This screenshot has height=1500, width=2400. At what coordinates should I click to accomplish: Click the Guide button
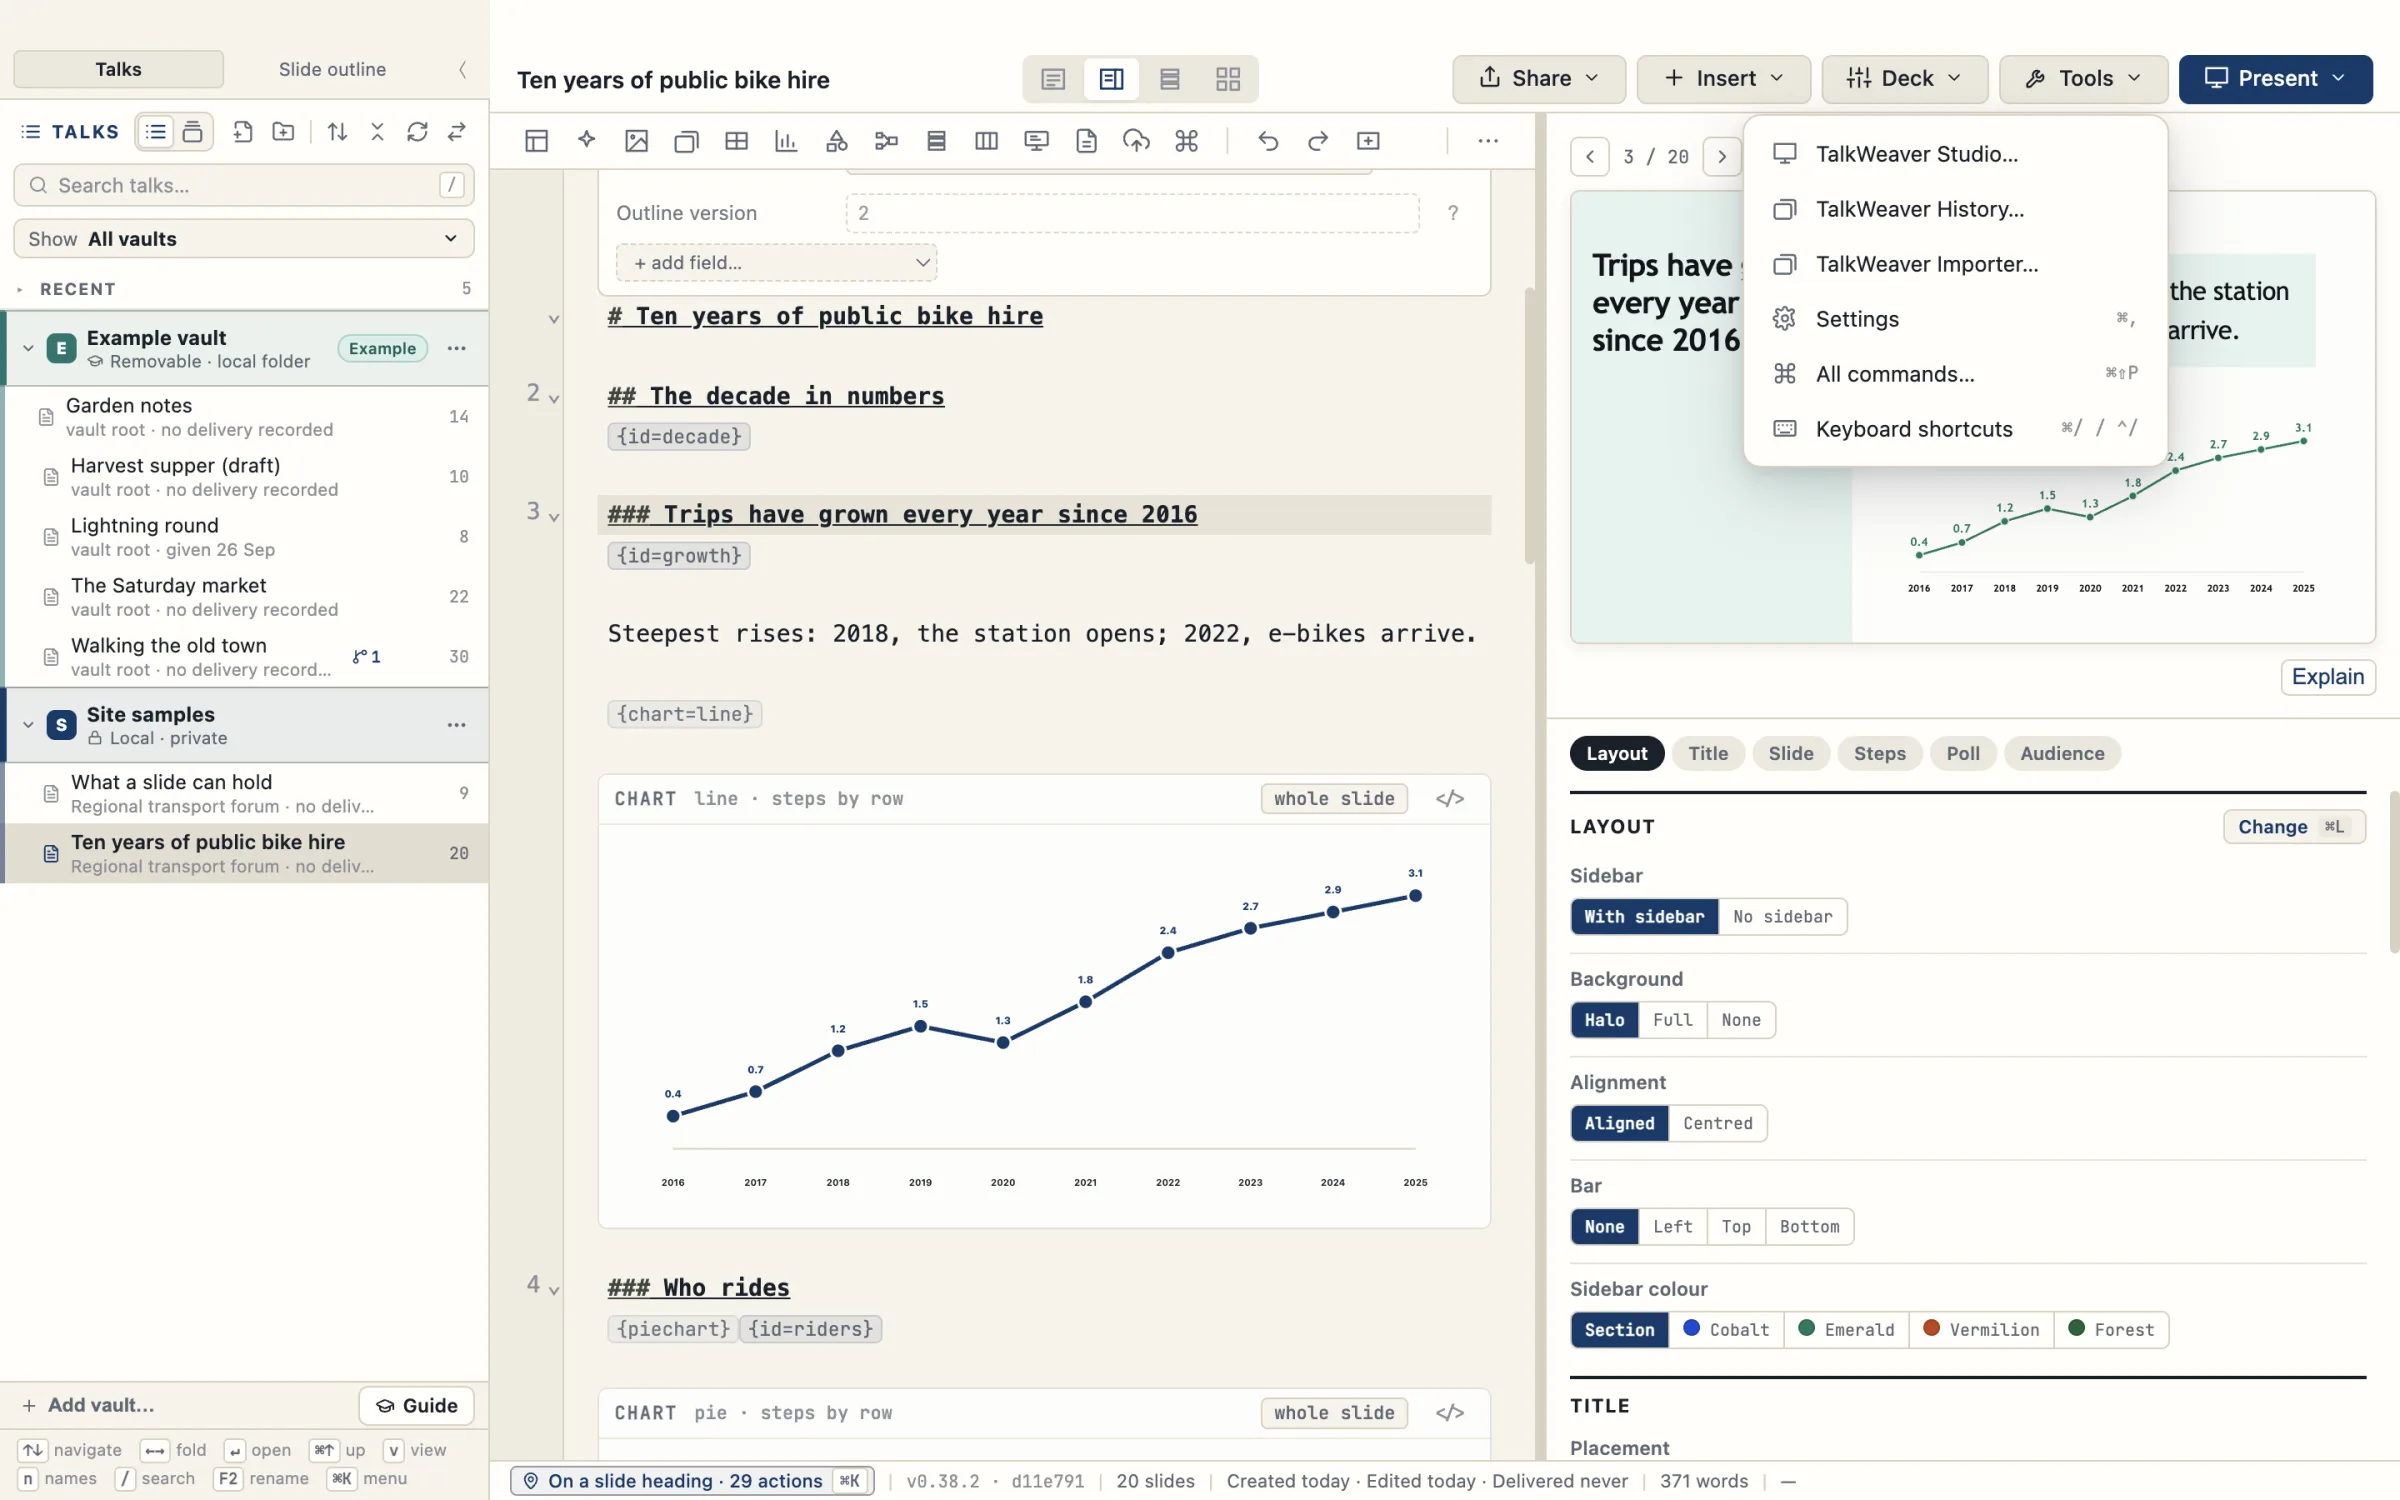(x=416, y=1406)
